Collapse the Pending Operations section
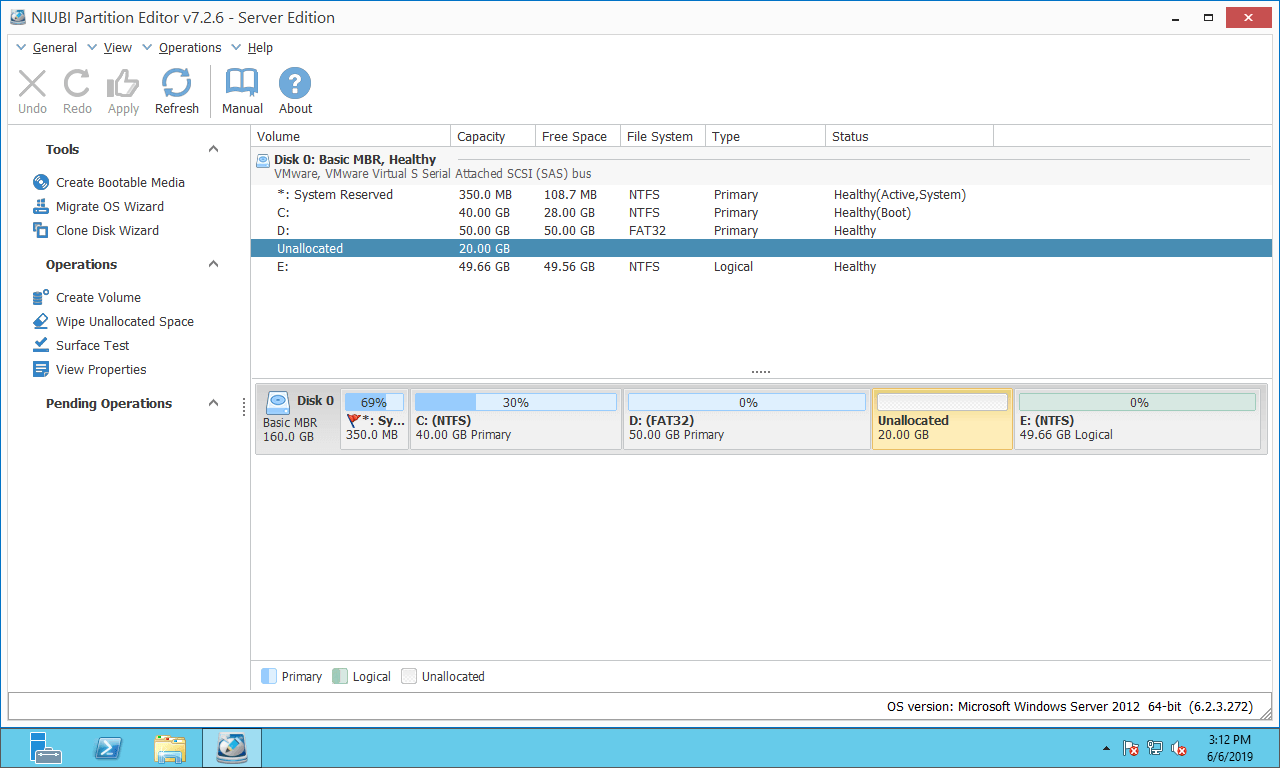 tap(213, 403)
